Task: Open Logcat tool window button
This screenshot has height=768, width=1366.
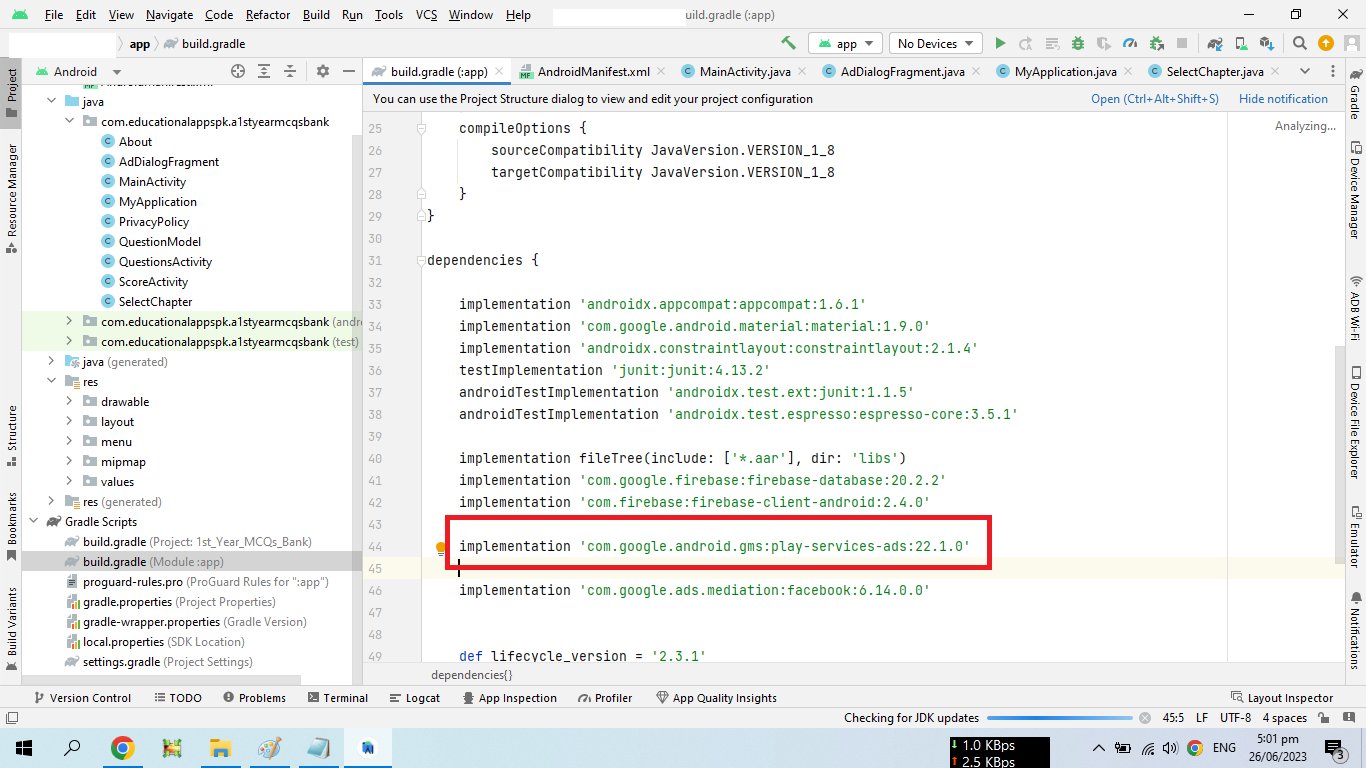Action: pyautogui.click(x=414, y=698)
